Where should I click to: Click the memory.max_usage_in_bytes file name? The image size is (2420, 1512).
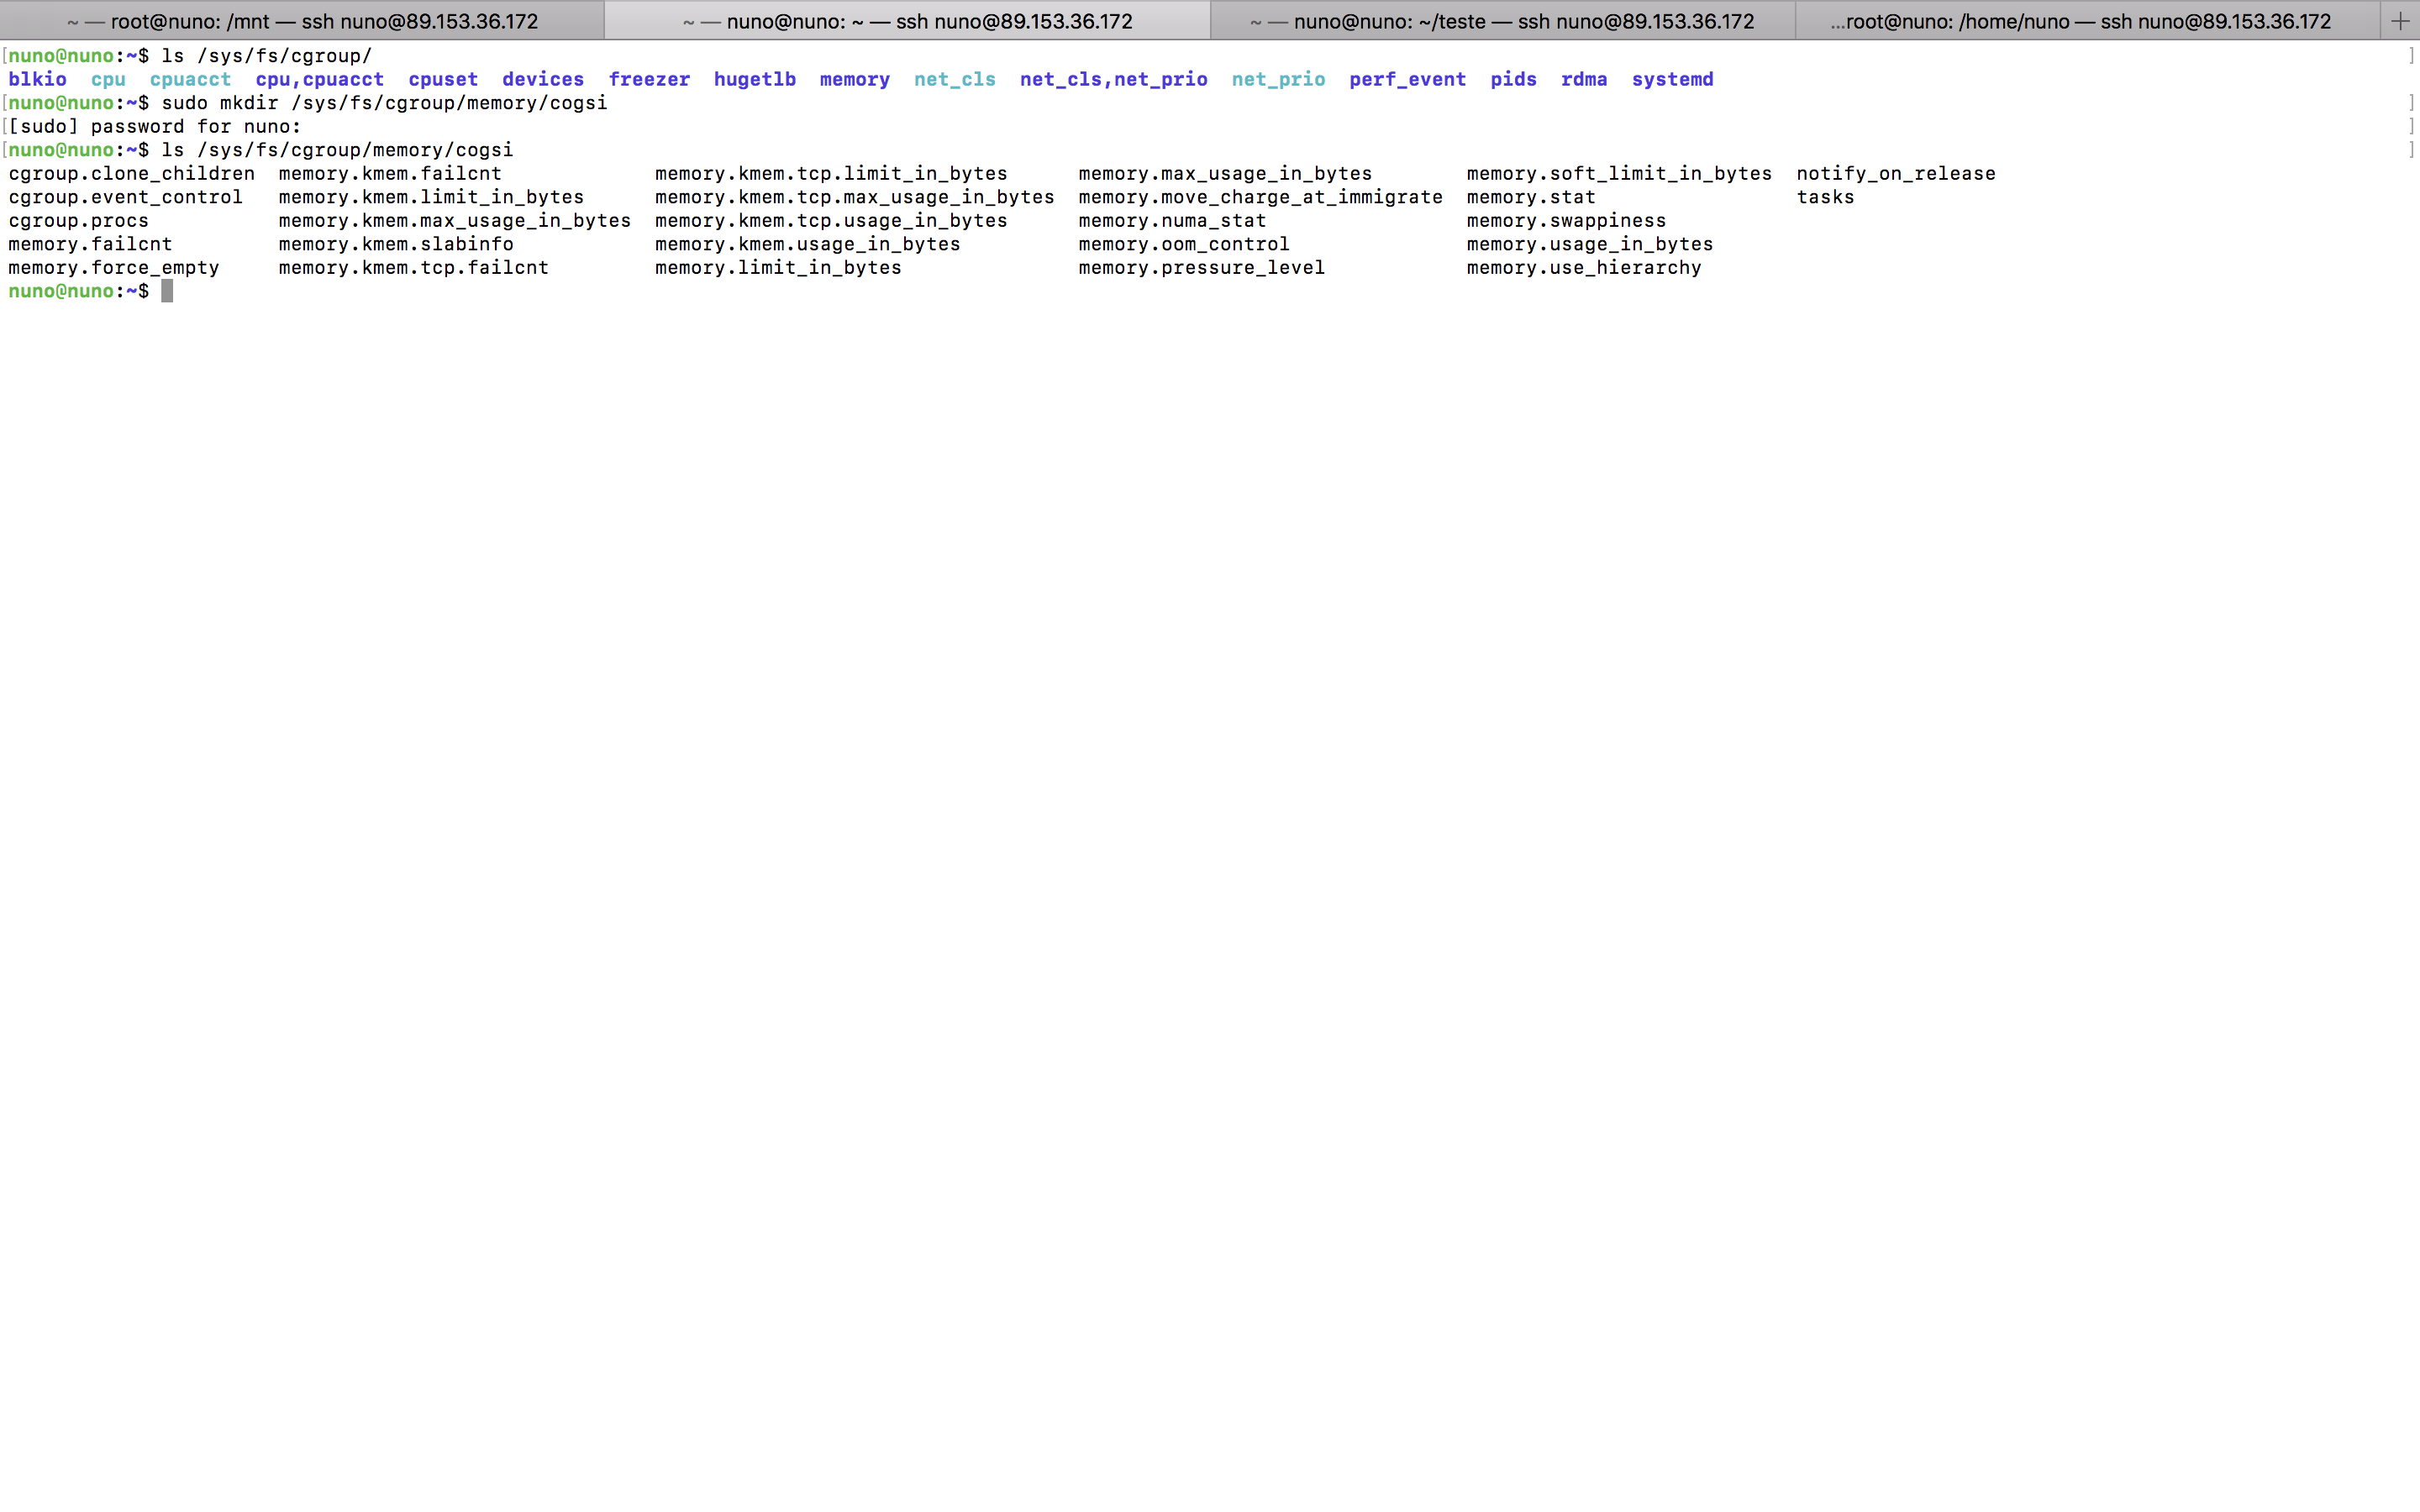pyautogui.click(x=1225, y=173)
